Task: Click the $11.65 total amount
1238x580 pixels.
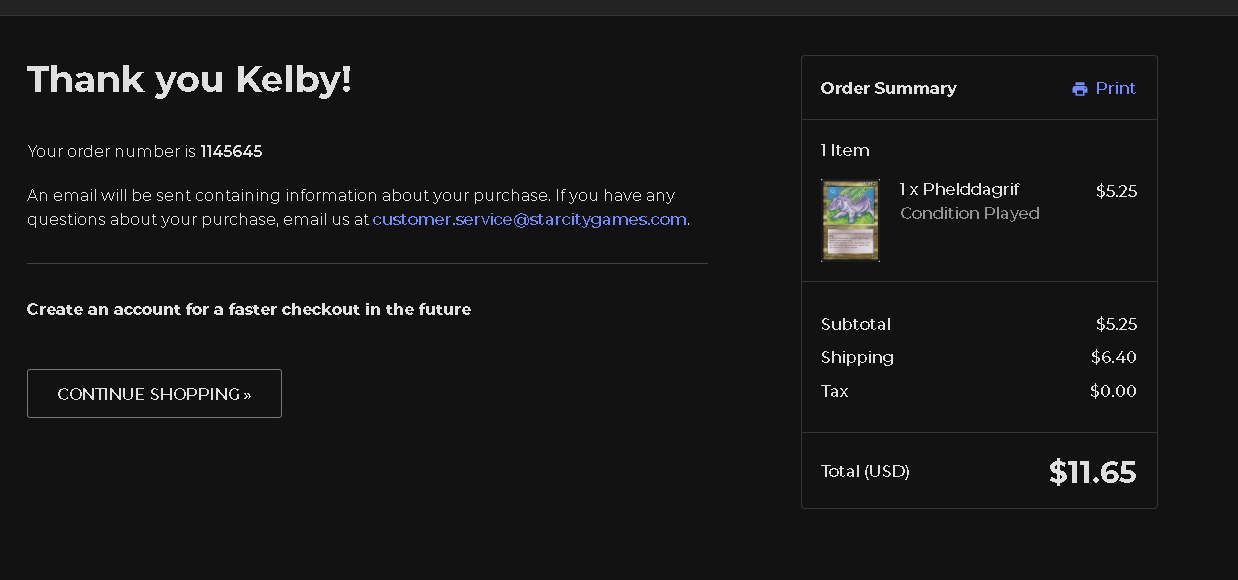Action: point(1092,472)
